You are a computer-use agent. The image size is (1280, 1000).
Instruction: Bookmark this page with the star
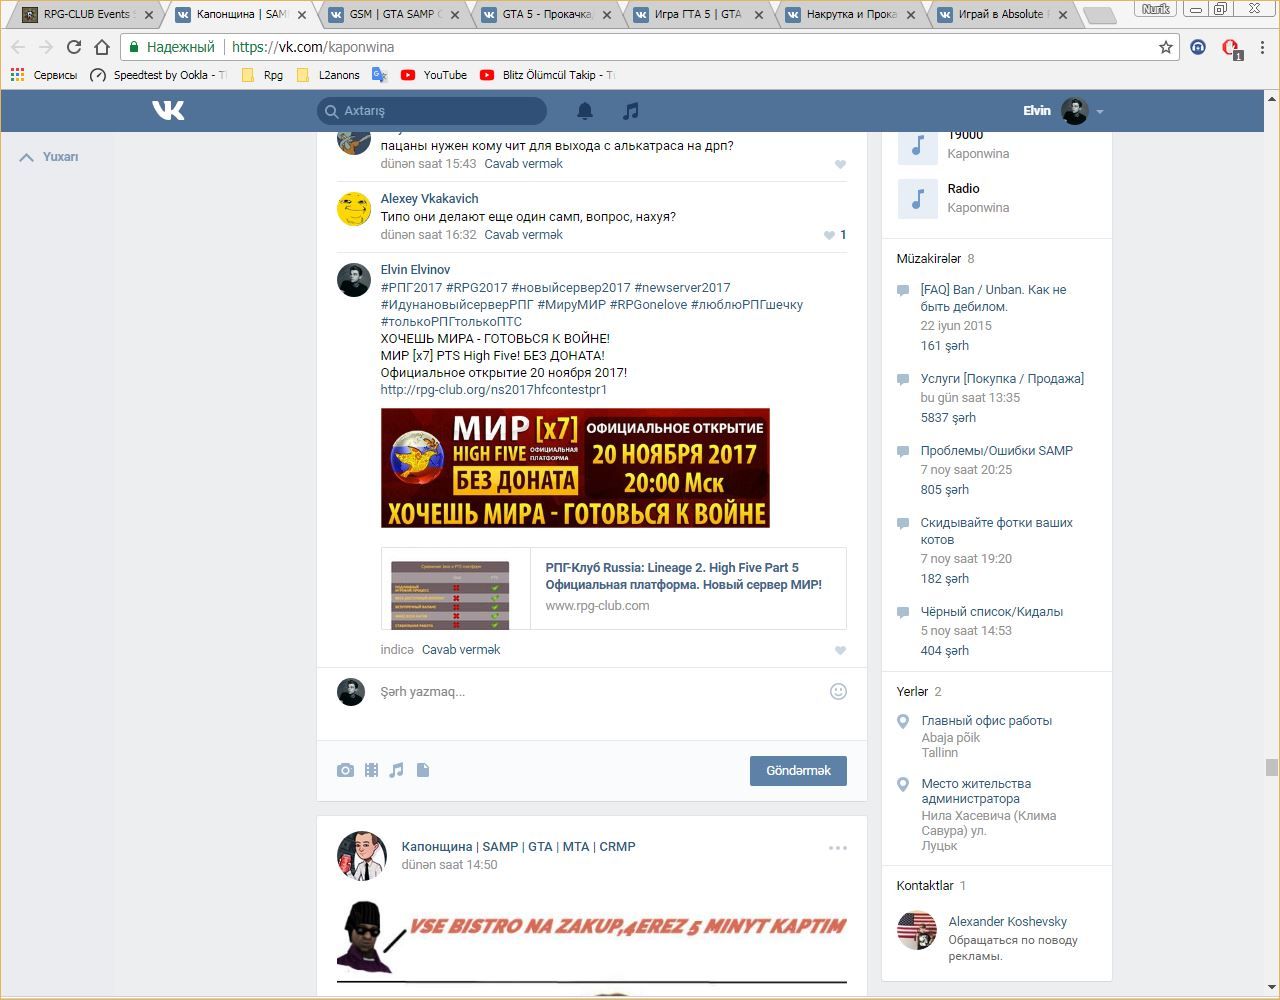[x=1165, y=47]
